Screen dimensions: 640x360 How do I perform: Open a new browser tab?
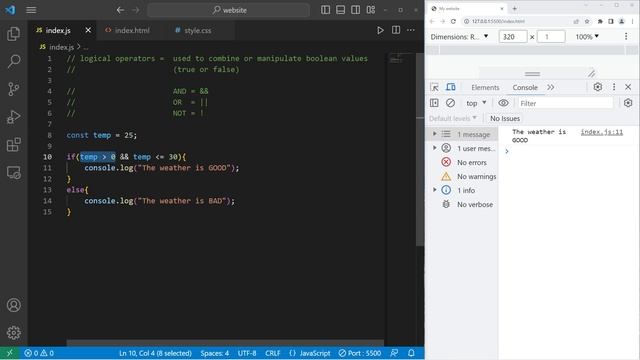(514, 8)
